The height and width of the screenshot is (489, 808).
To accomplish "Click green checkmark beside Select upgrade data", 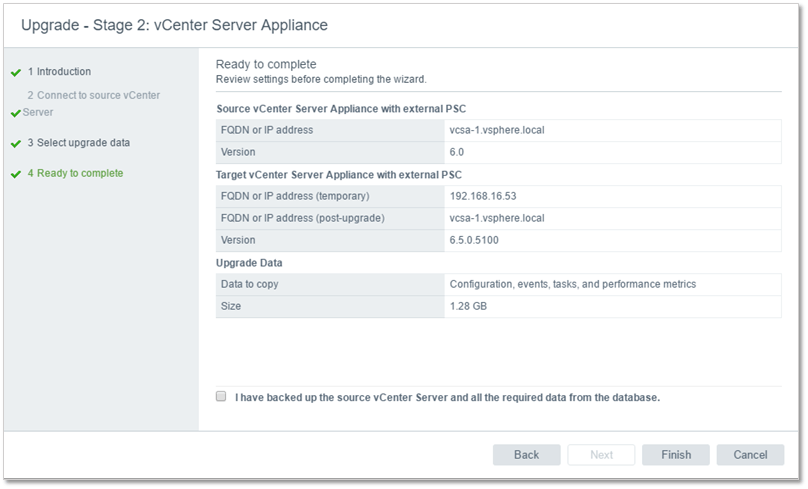I will point(16,144).
